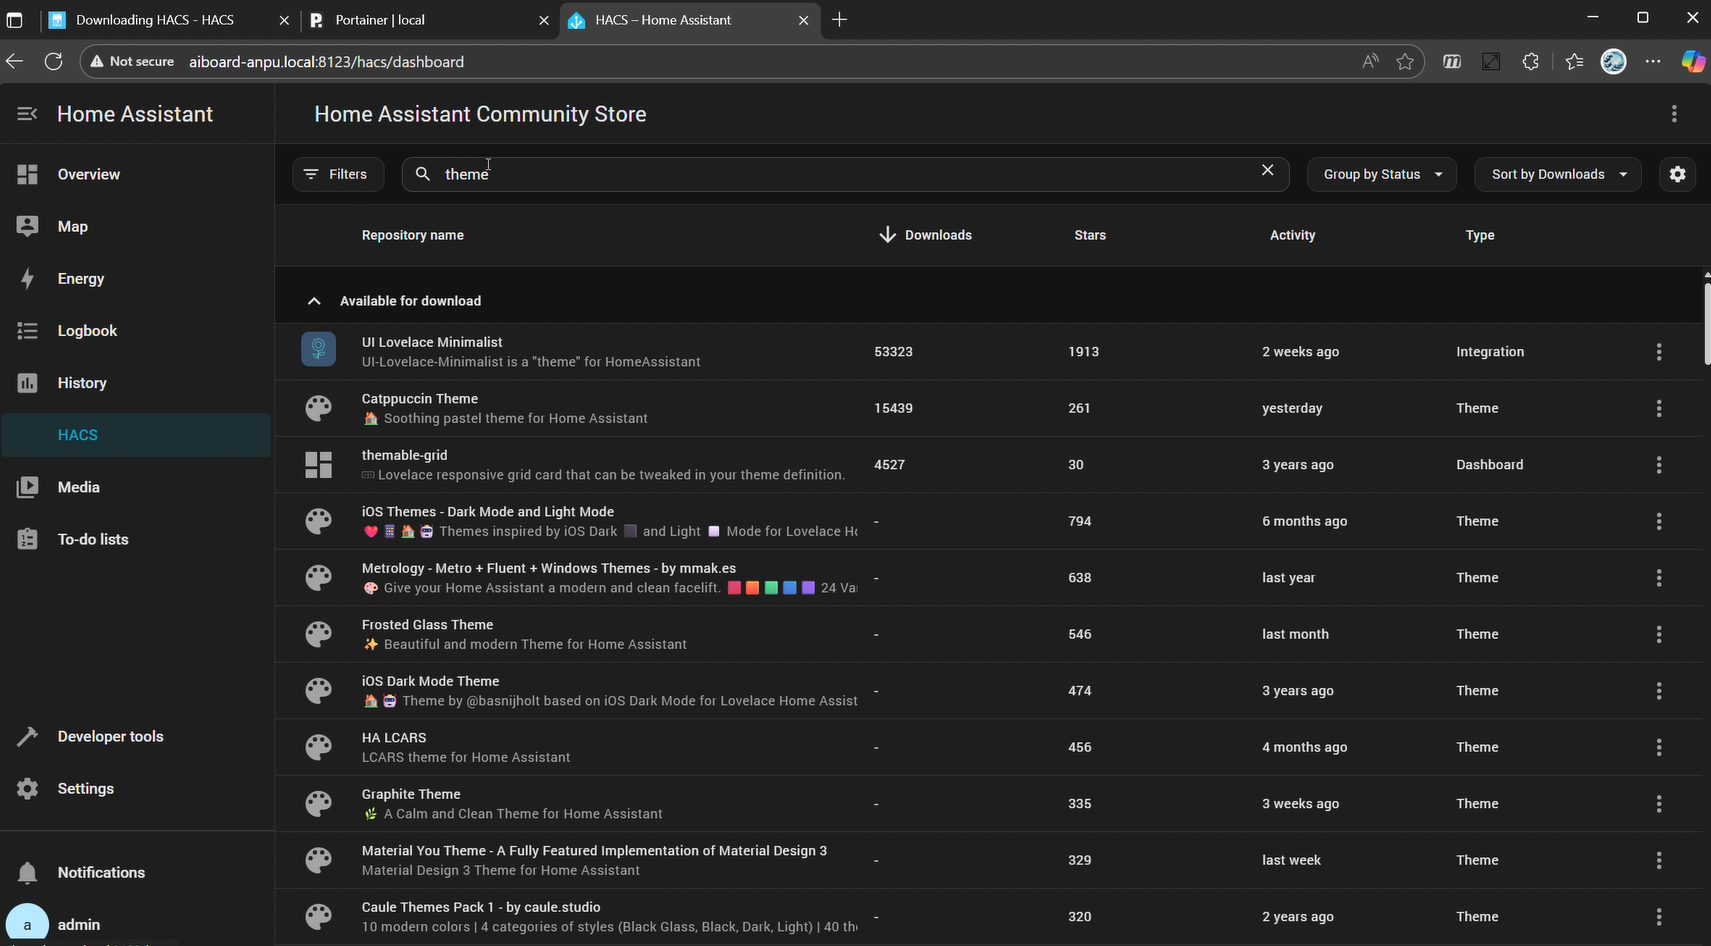Click the Notifications bell in sidebar
This screenshot has height=946, width=1711.
28,872
